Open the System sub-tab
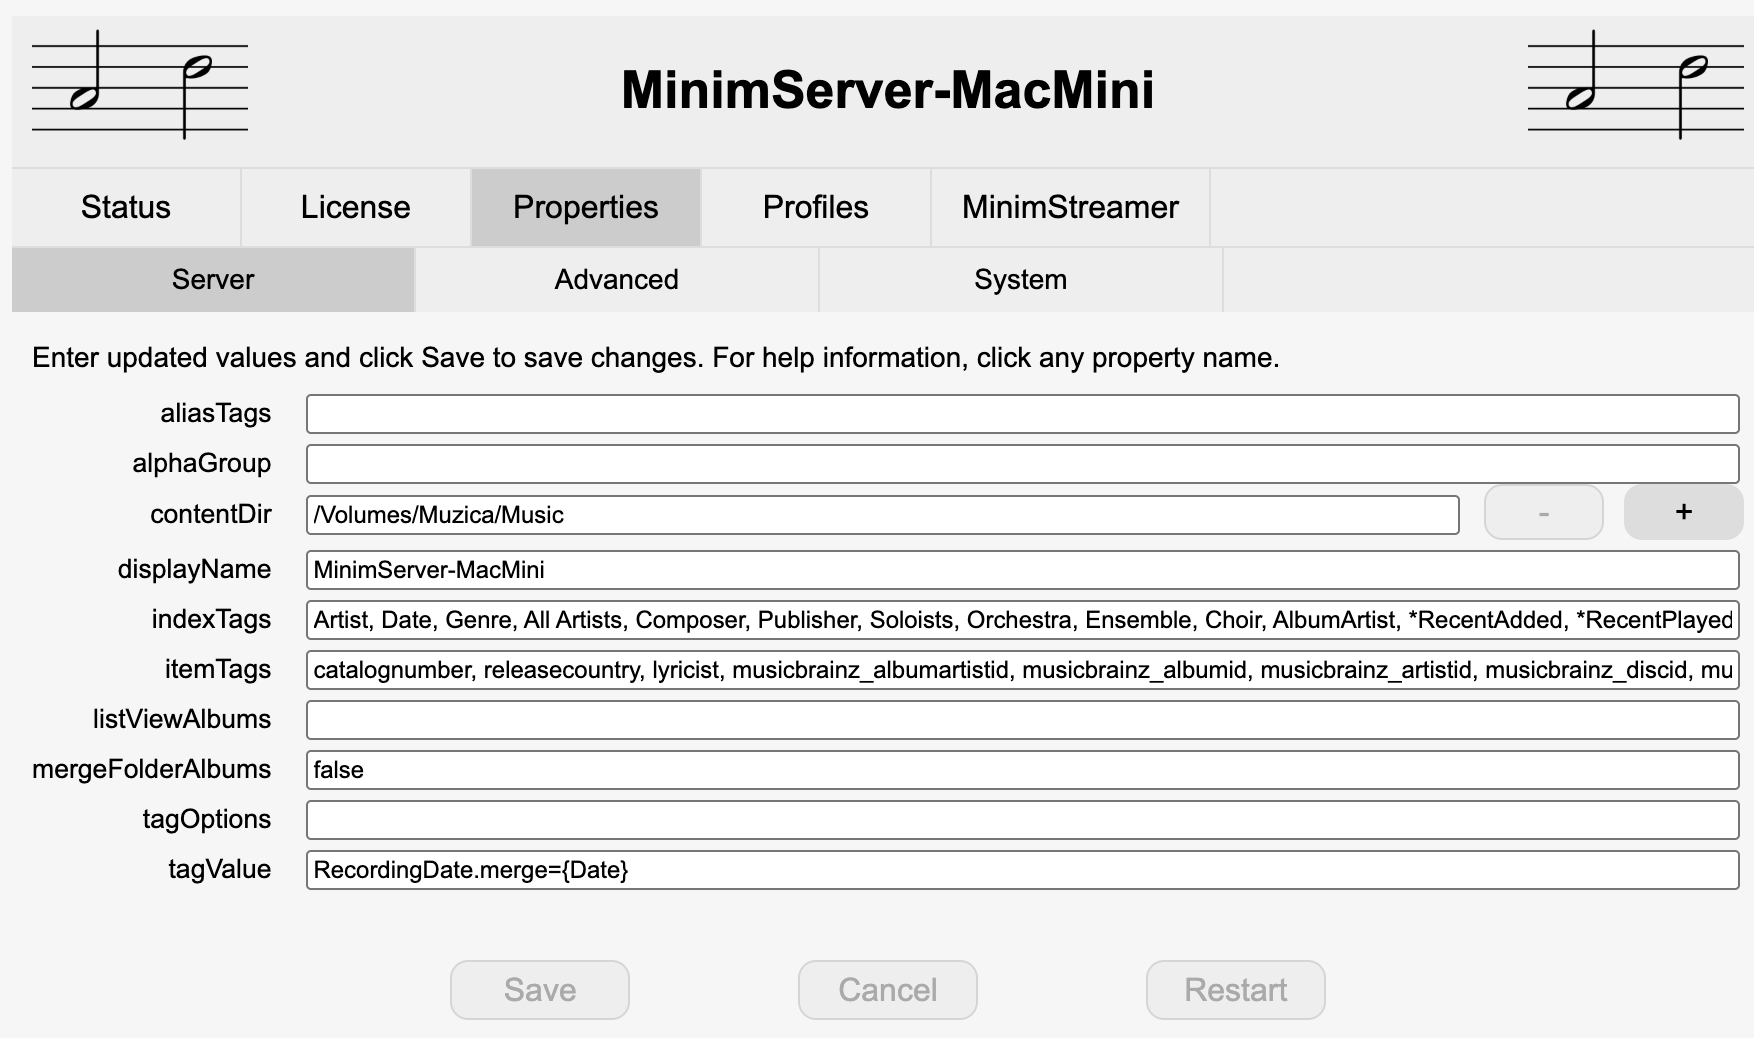 click(x=1021, y=280)
